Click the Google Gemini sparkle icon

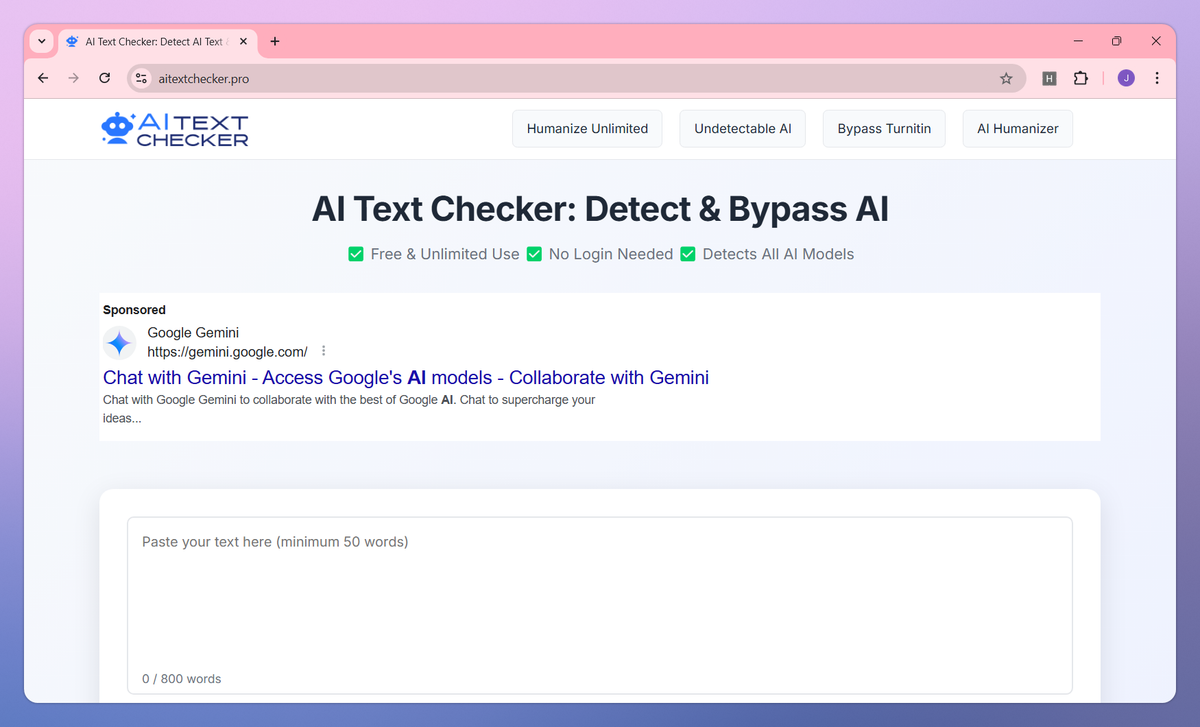coord(119,343)
